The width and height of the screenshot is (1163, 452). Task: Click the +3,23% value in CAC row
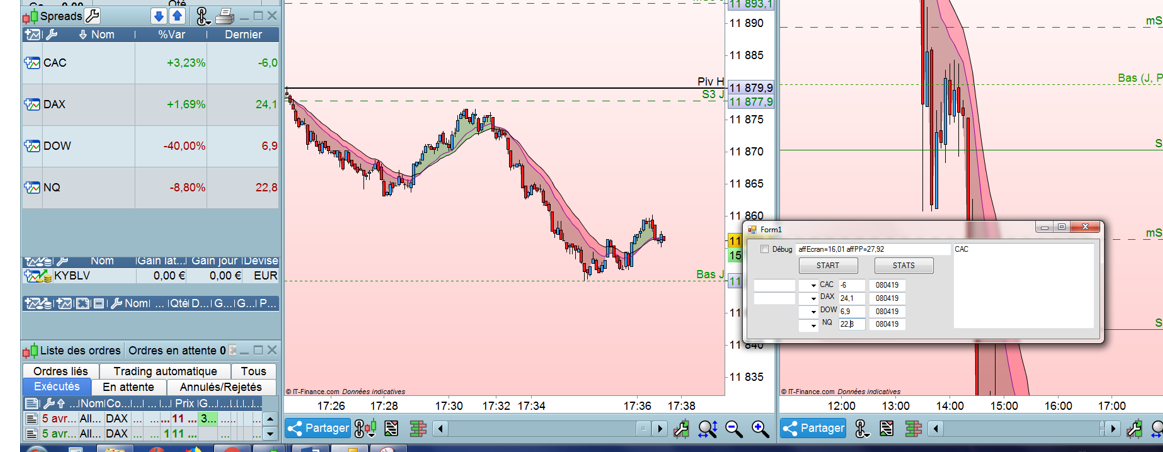pos(185,63)
